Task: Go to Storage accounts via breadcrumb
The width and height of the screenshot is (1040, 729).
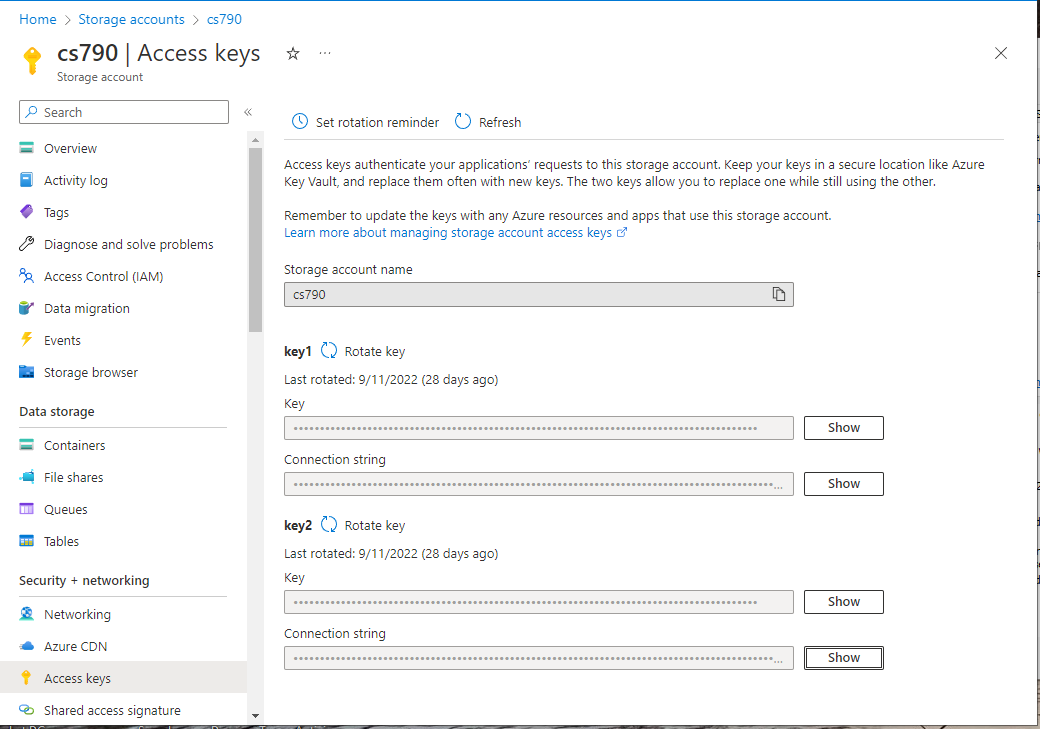Action: (x=131, y=18)
